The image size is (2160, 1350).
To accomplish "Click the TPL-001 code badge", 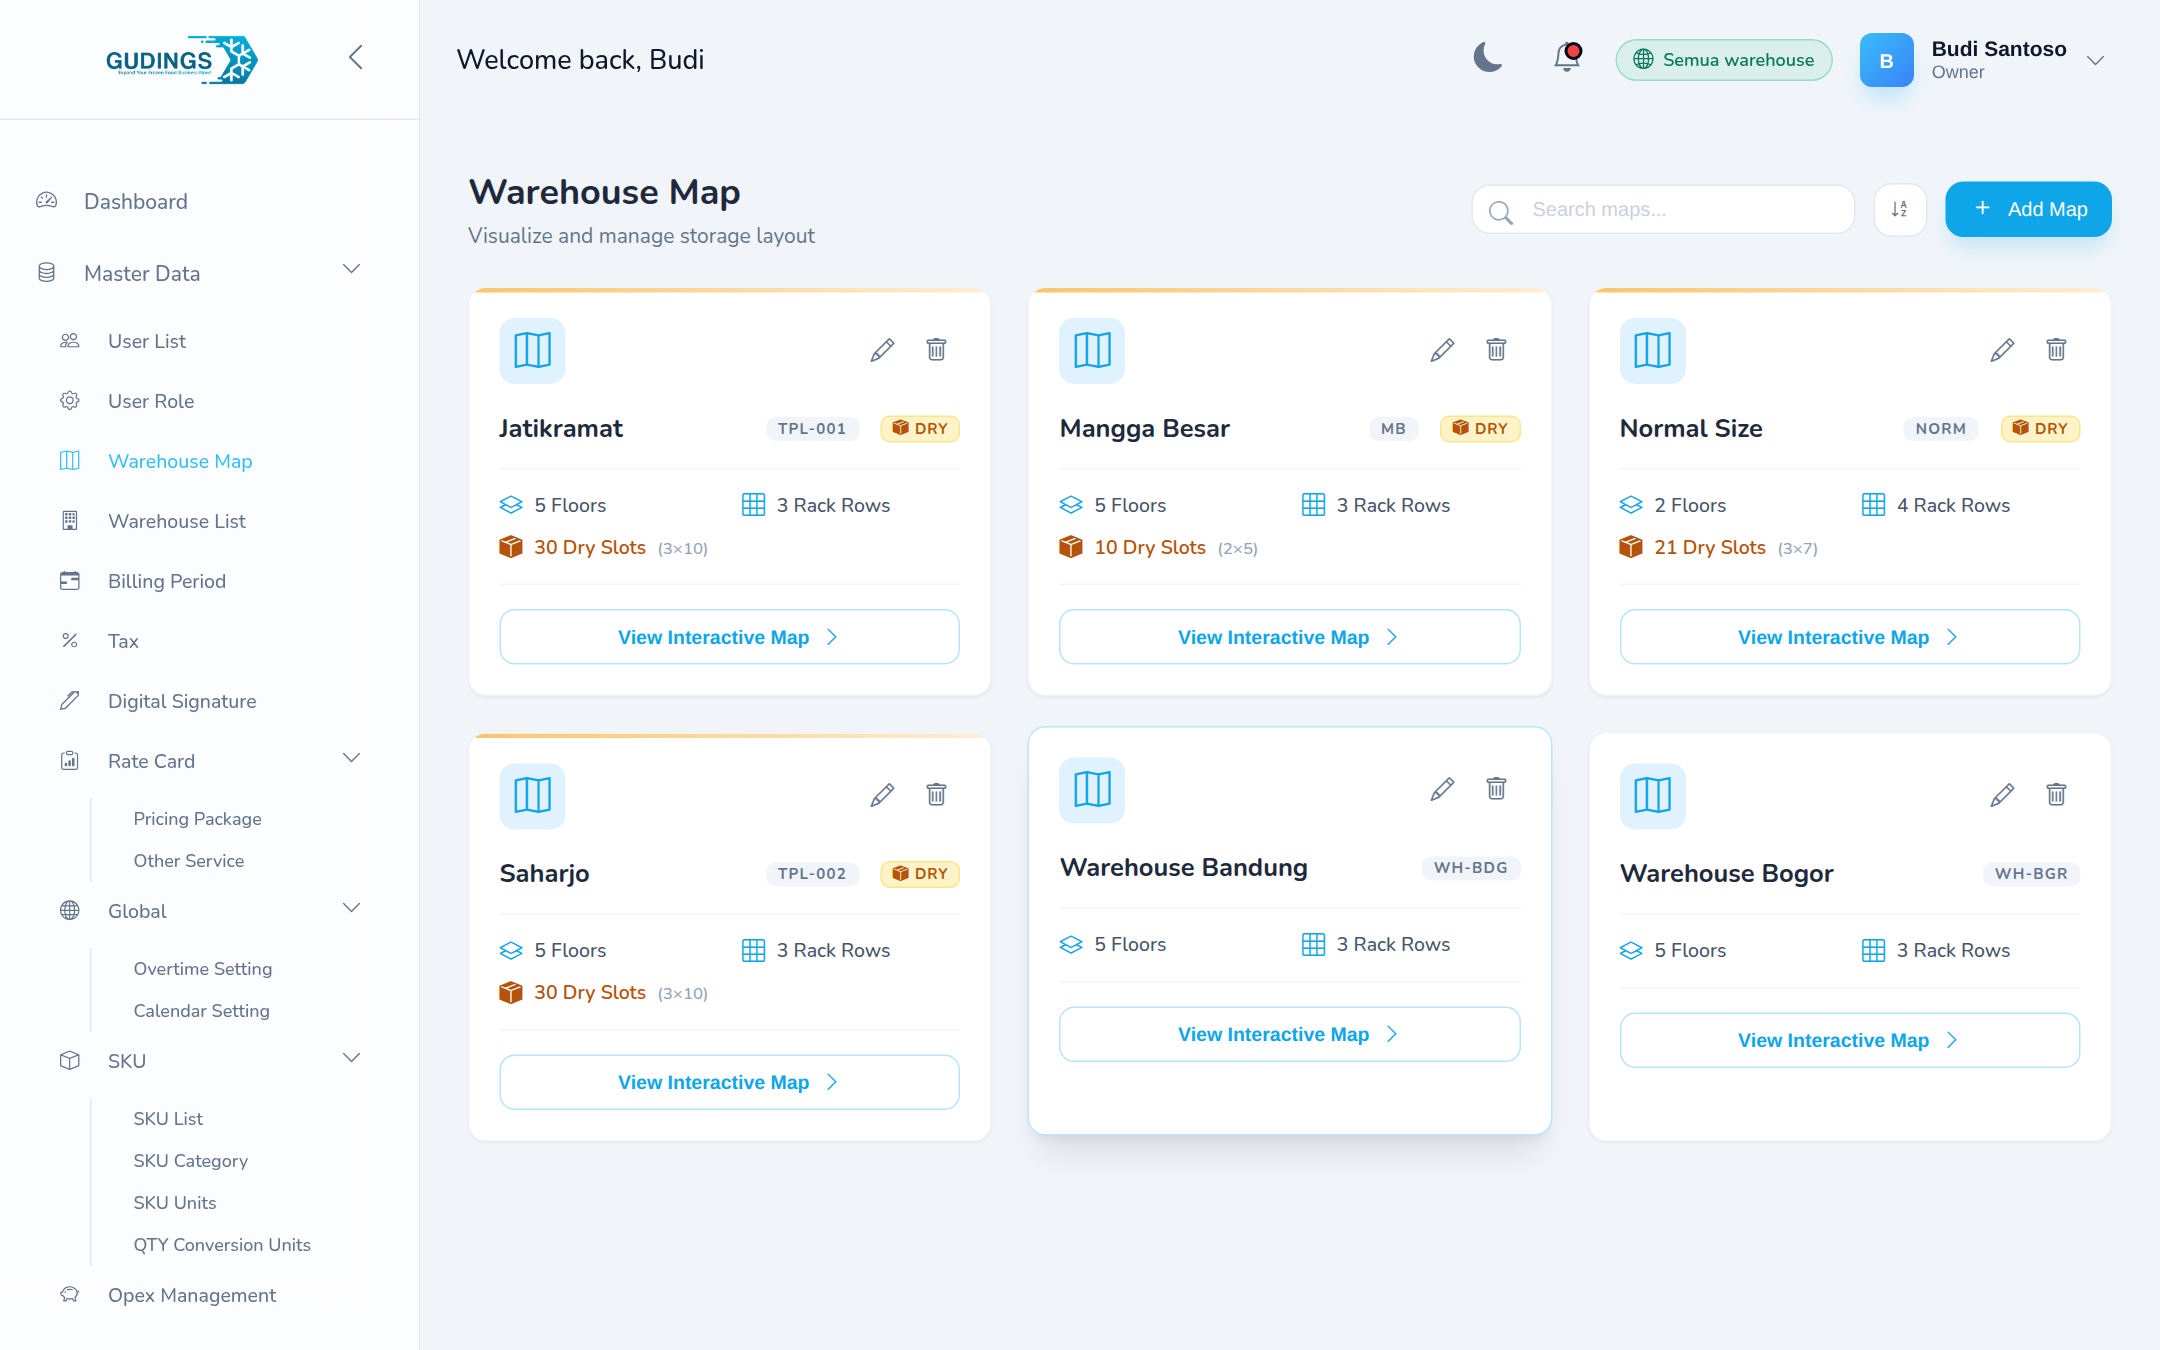I will pyautogui.click(x=812, y=429).
